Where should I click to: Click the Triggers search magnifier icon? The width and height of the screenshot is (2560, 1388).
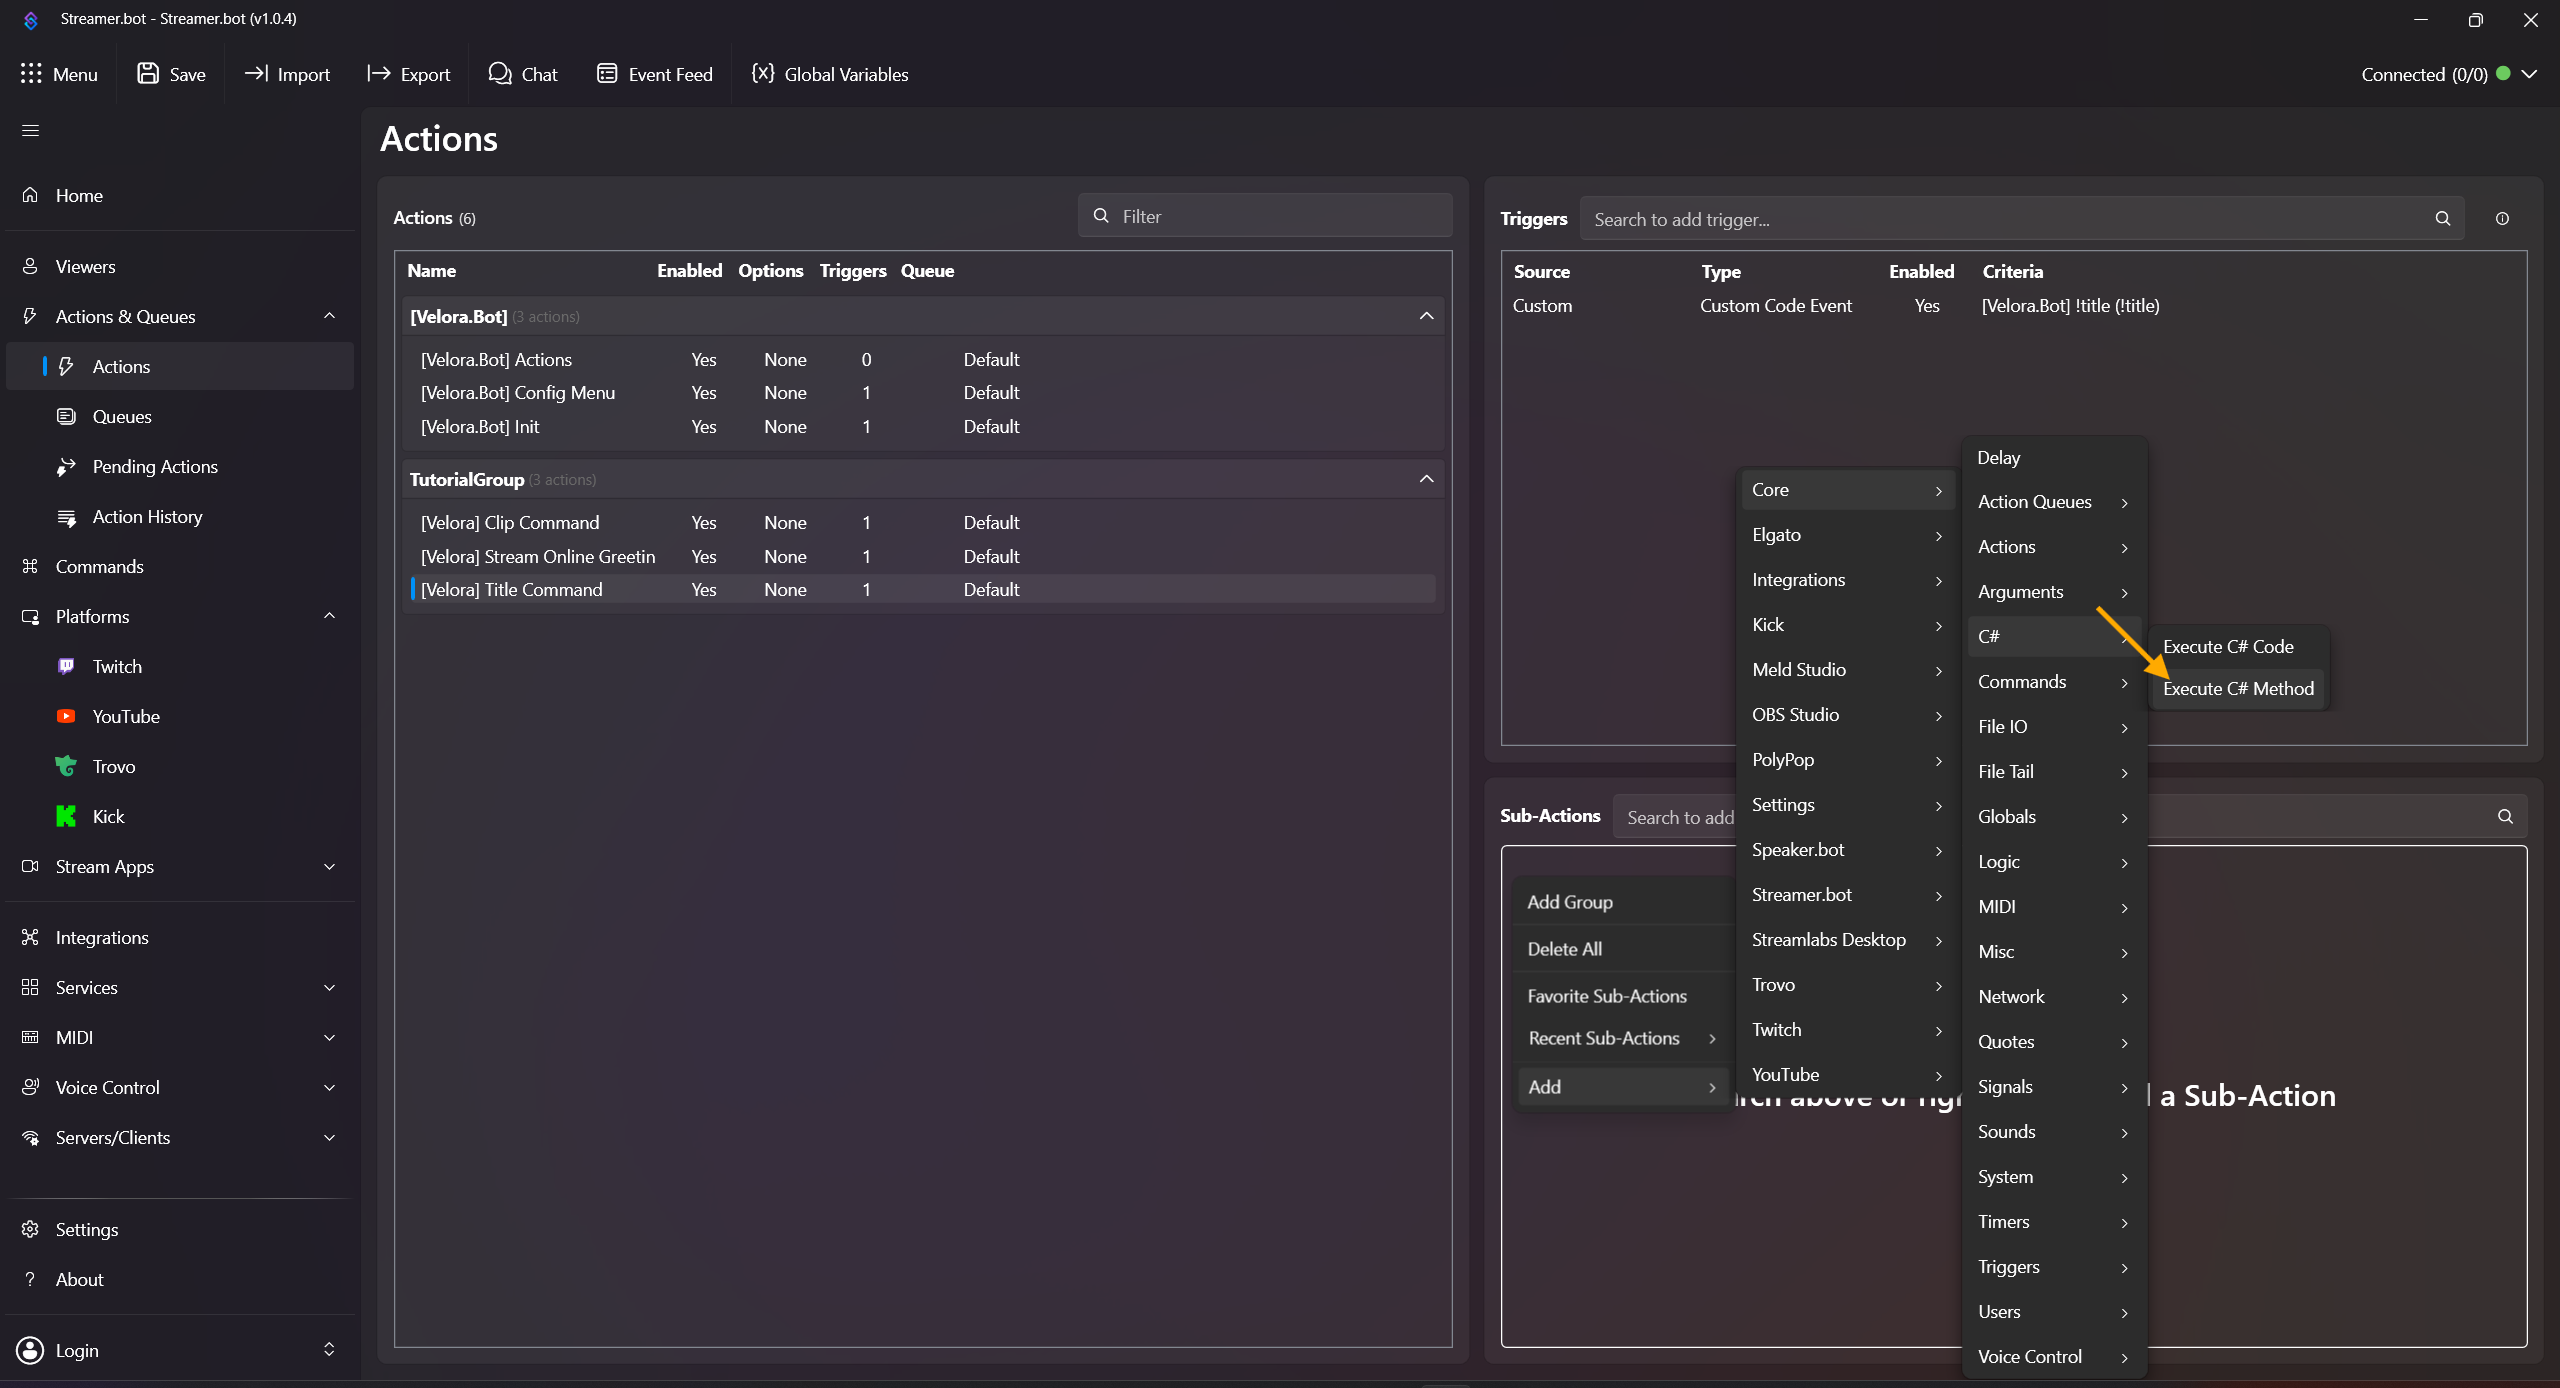pos(2443,219)
